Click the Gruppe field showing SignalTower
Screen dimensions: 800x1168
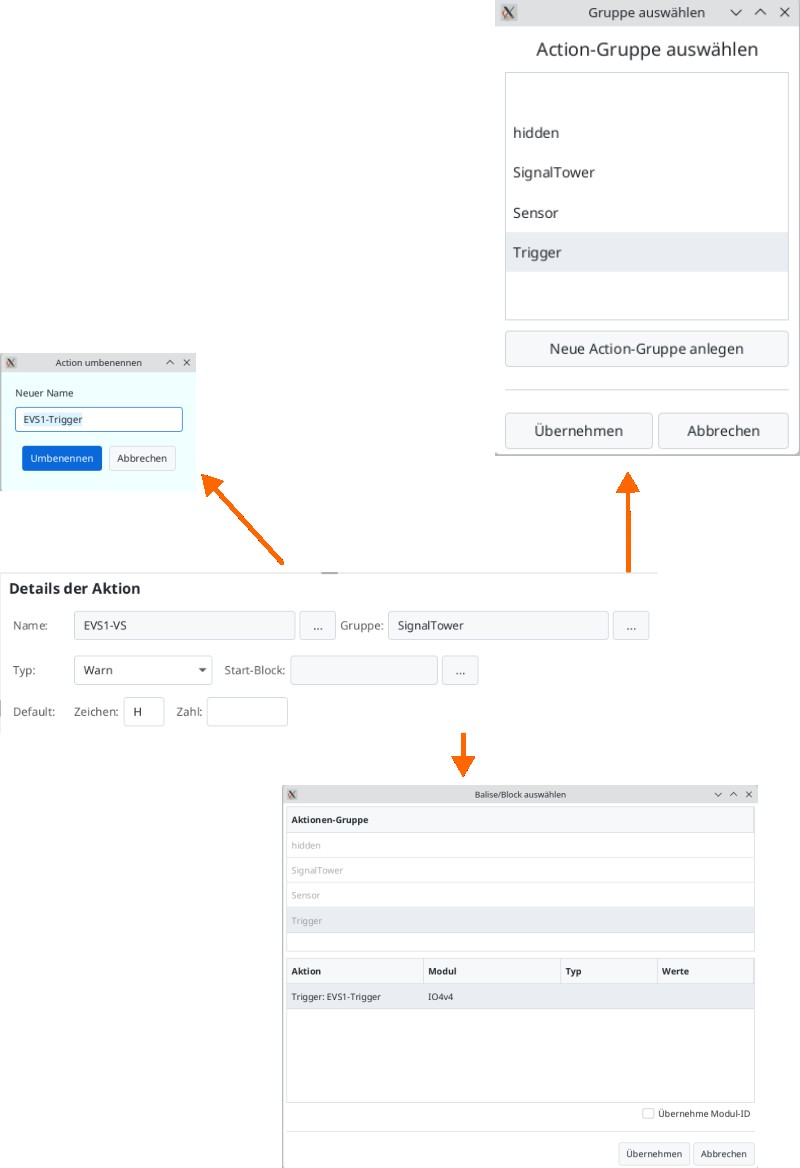coord(498,626)
